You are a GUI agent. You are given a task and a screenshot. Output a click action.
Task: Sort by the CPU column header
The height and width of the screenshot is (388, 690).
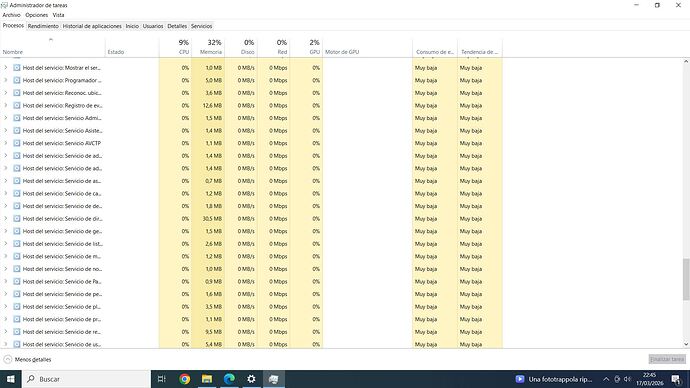coord(176,47)
